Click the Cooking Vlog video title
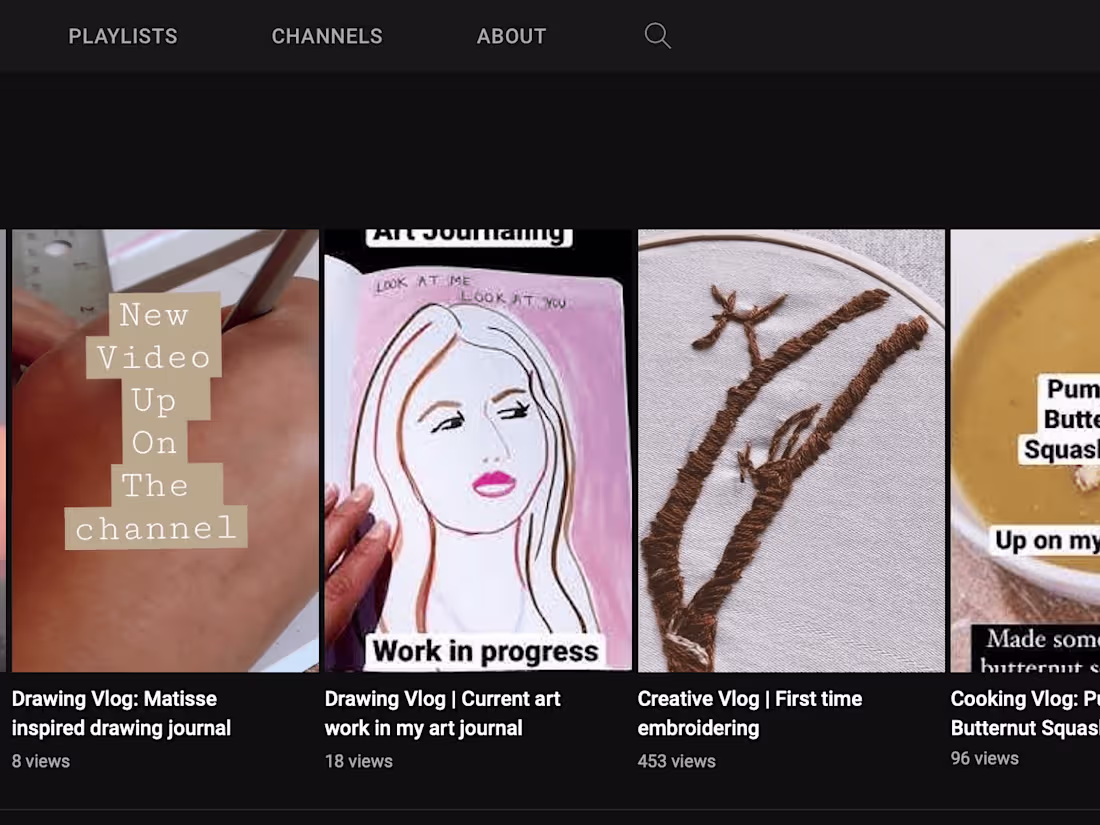 (x=1025, y=713)
